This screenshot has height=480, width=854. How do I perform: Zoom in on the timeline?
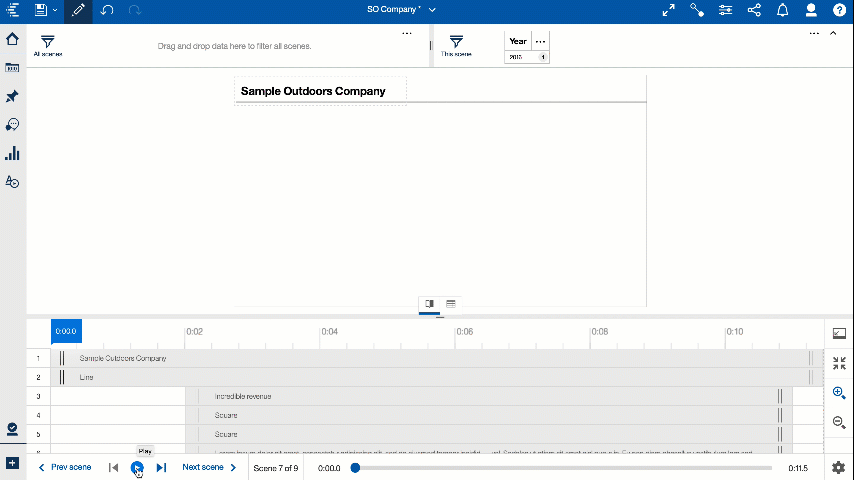click(839, 392)
